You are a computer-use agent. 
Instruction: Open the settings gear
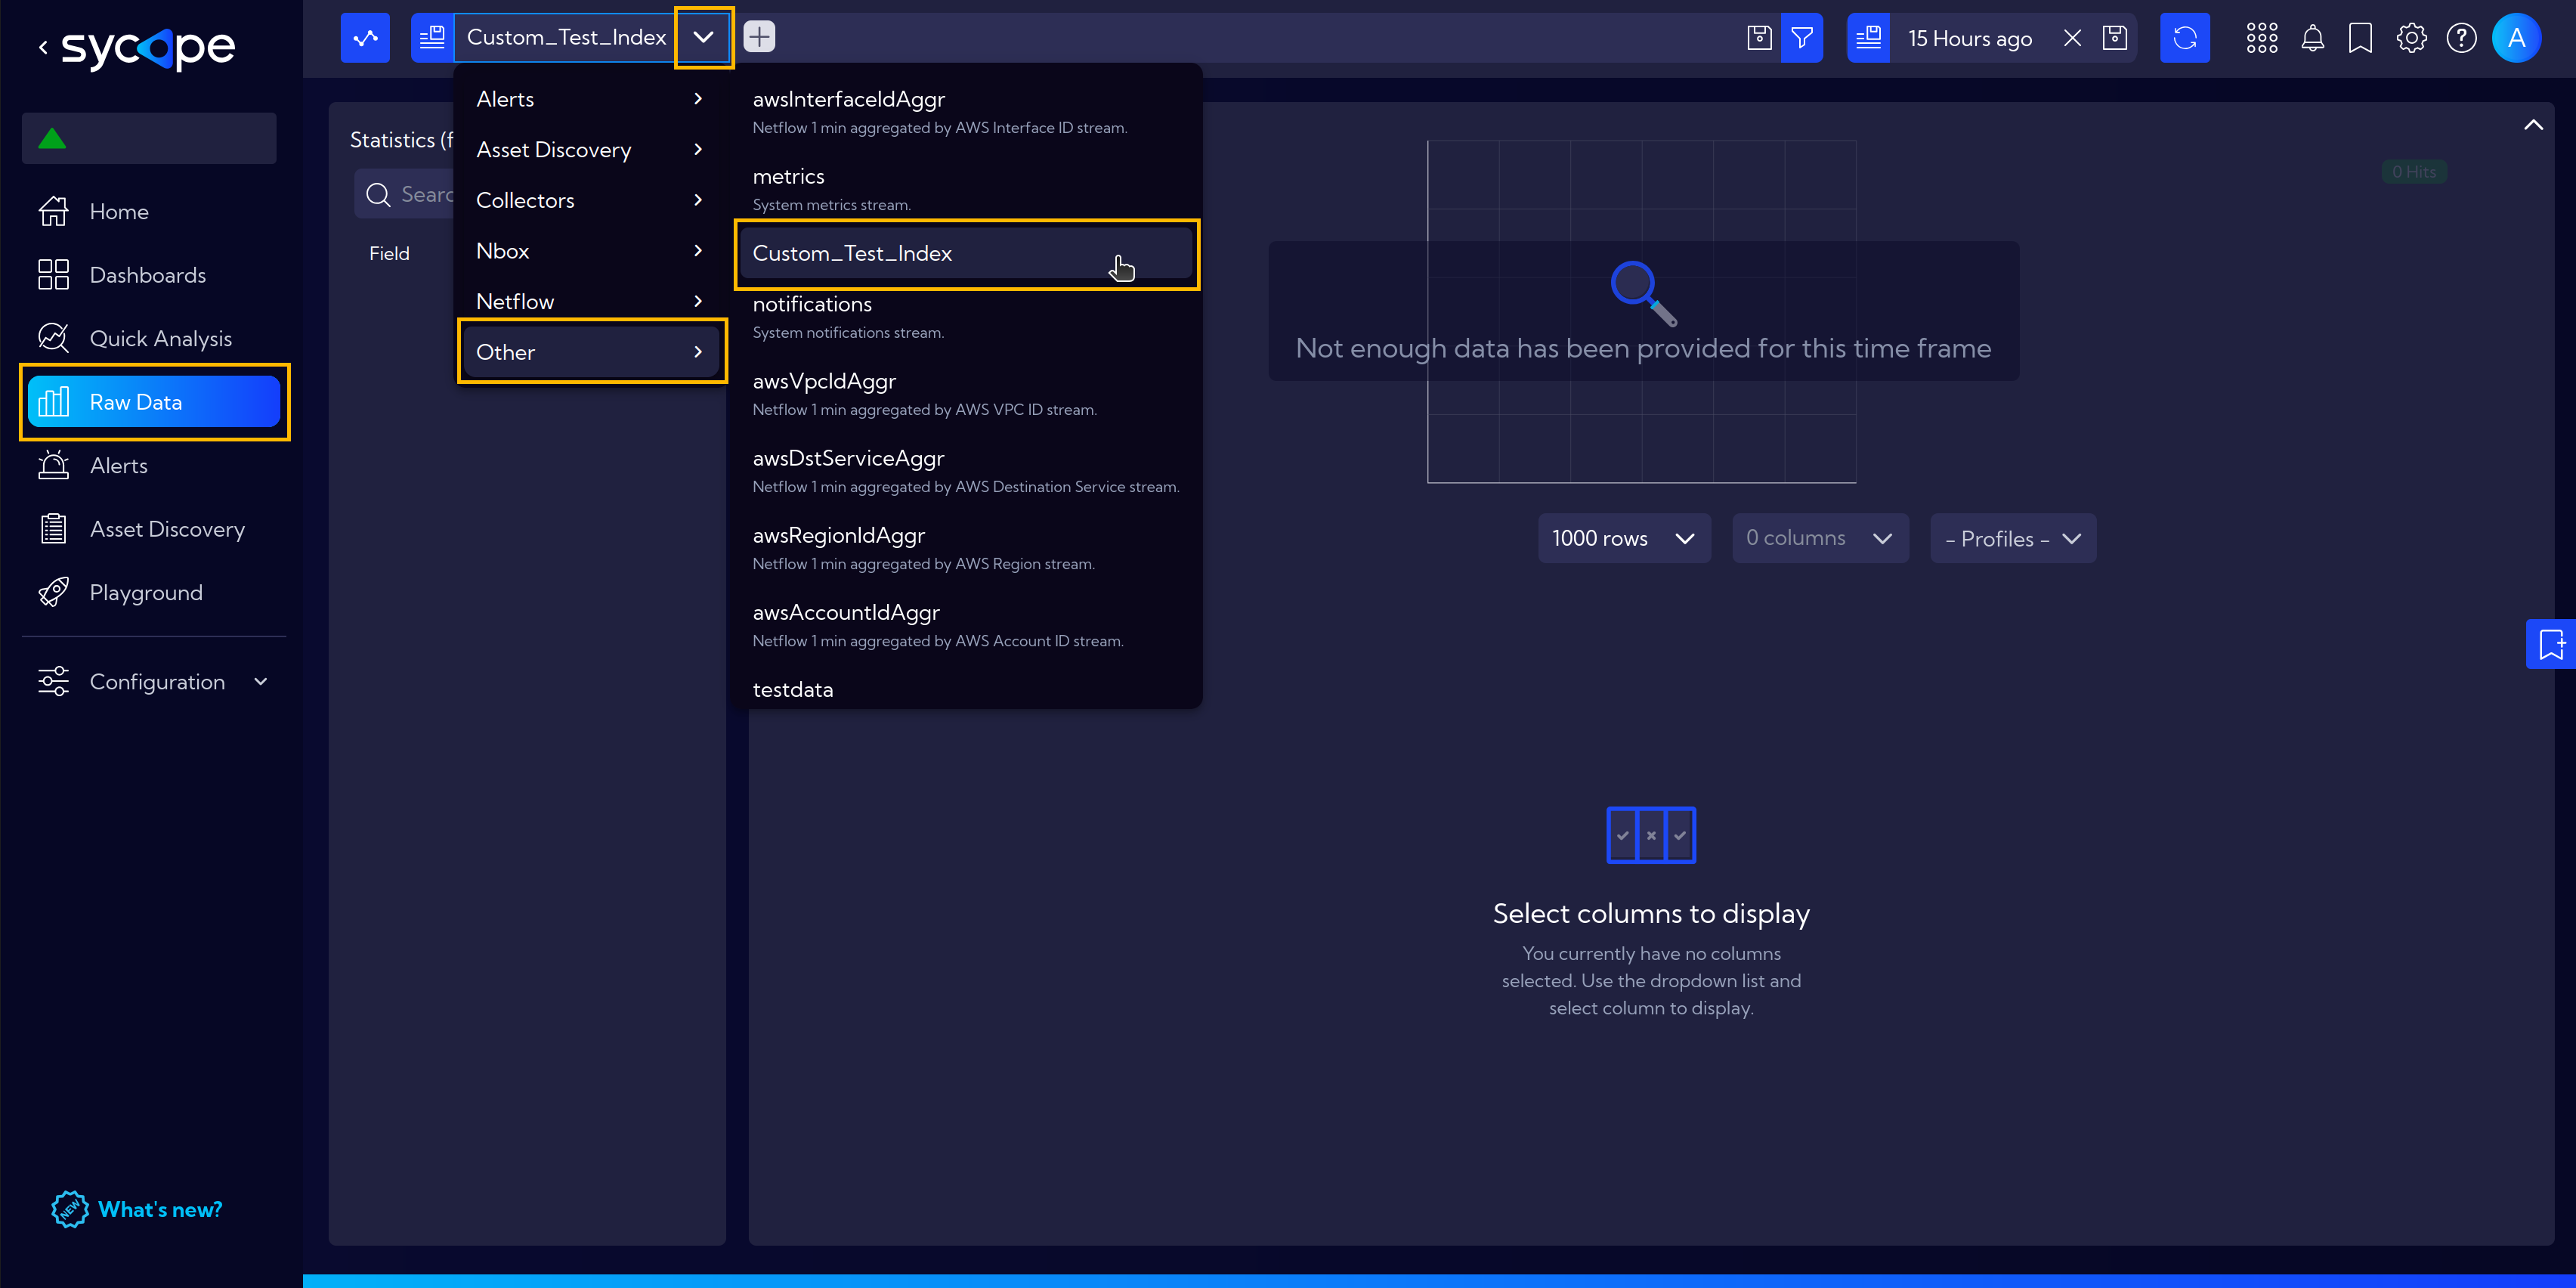(x=2411, y=38)
